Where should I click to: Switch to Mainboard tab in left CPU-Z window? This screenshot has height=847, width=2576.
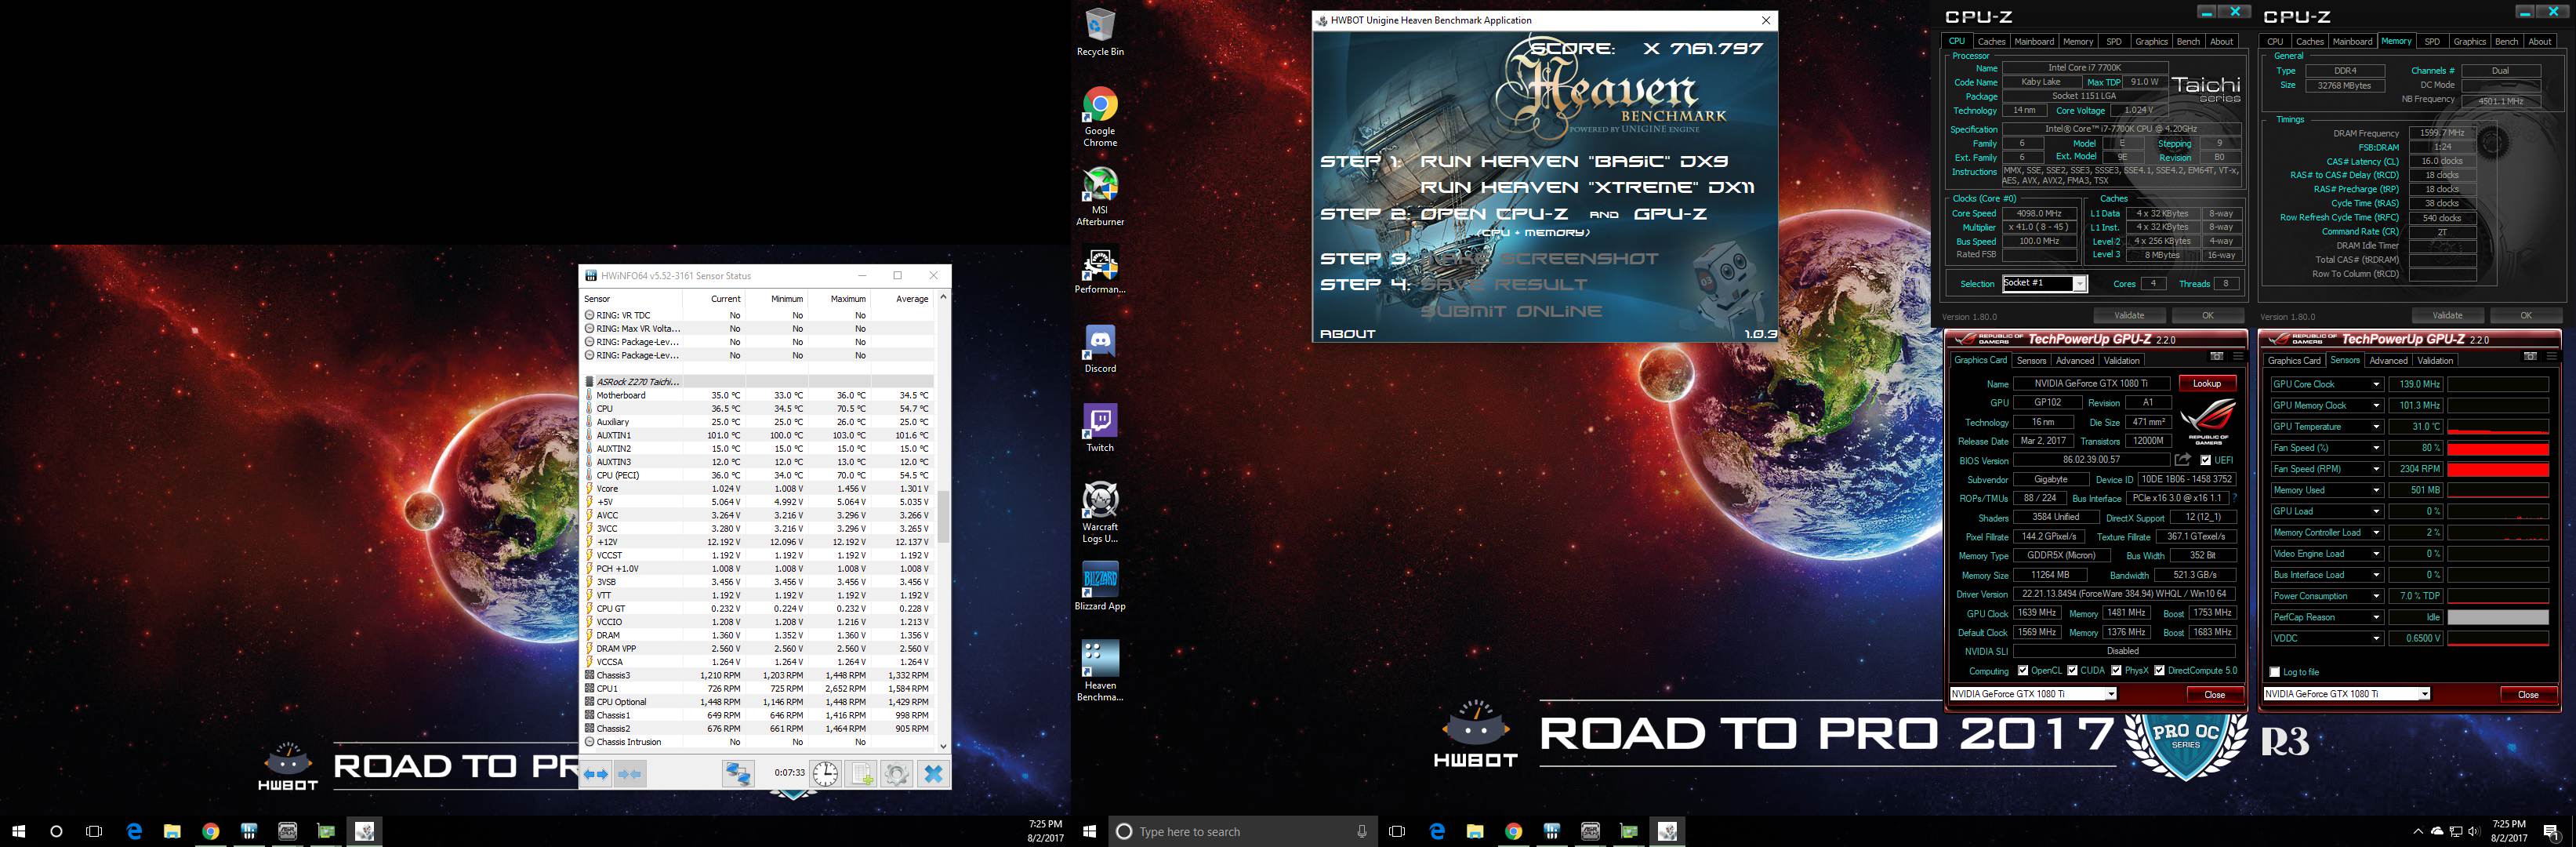click(x=2034, y=42)
